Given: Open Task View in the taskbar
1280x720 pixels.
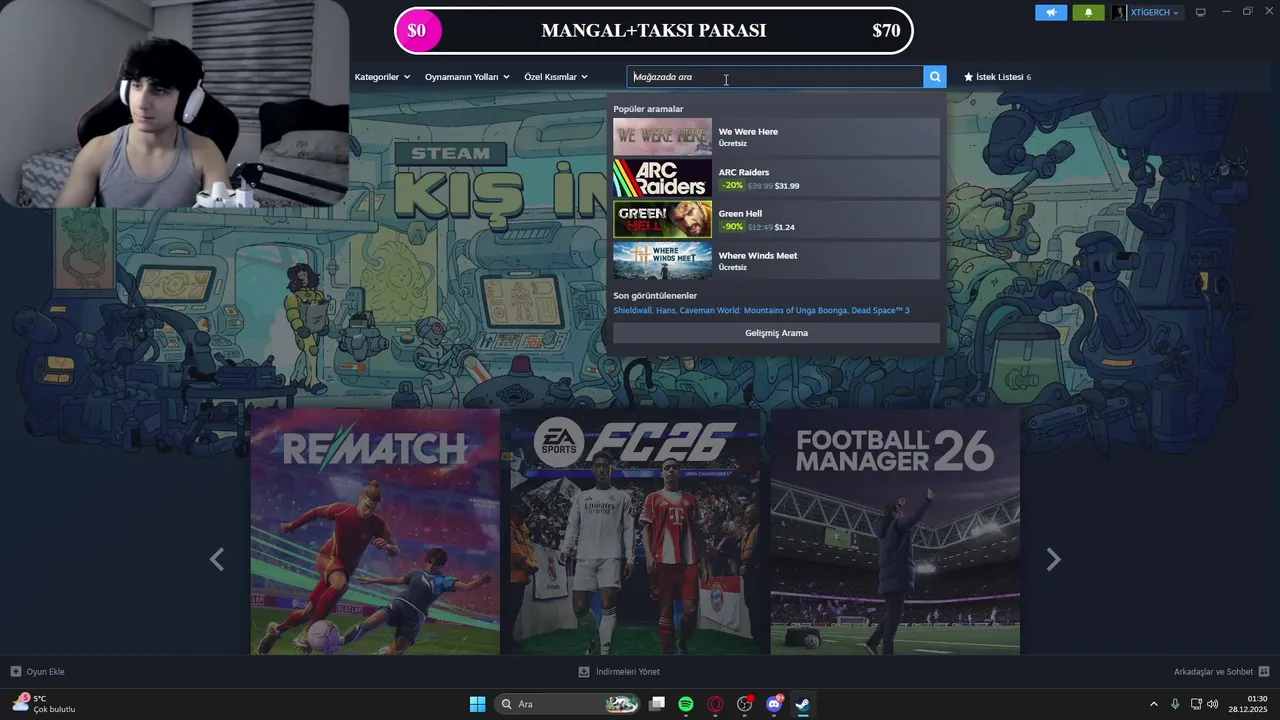Looking at the screenshot, I should tap(657, 704).
